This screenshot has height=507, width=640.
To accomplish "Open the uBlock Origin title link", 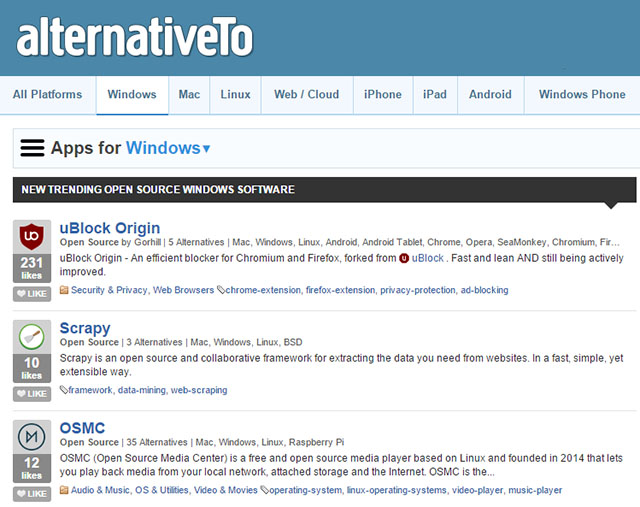I will pos(110,228).
